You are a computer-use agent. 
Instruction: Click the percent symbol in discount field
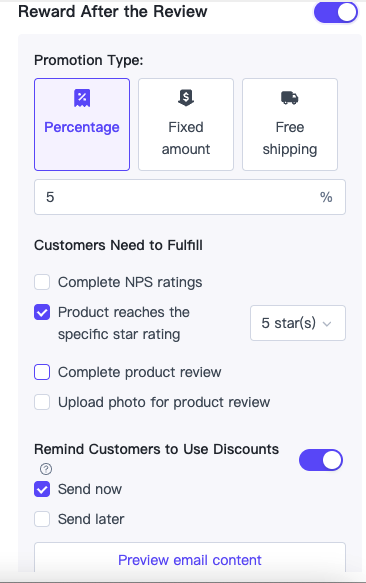pyautogui.click(x=326, y=197)
